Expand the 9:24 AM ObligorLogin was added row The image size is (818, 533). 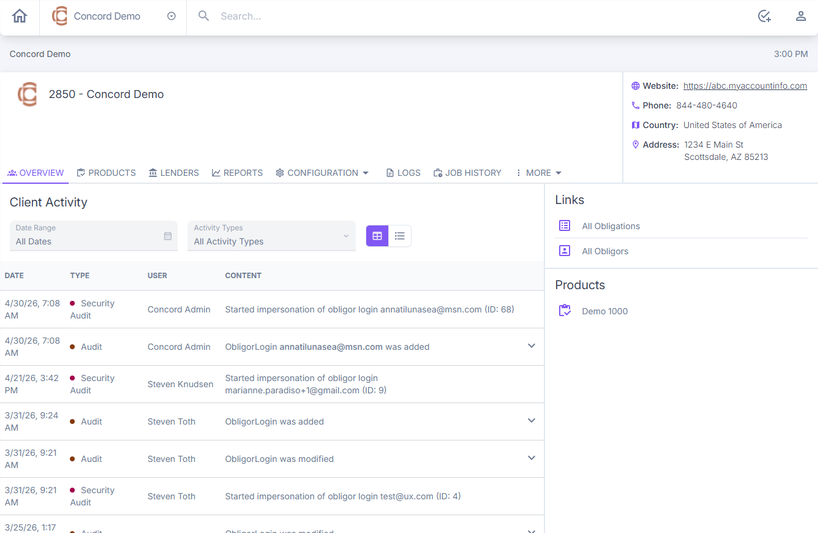(x=531, y=420)
